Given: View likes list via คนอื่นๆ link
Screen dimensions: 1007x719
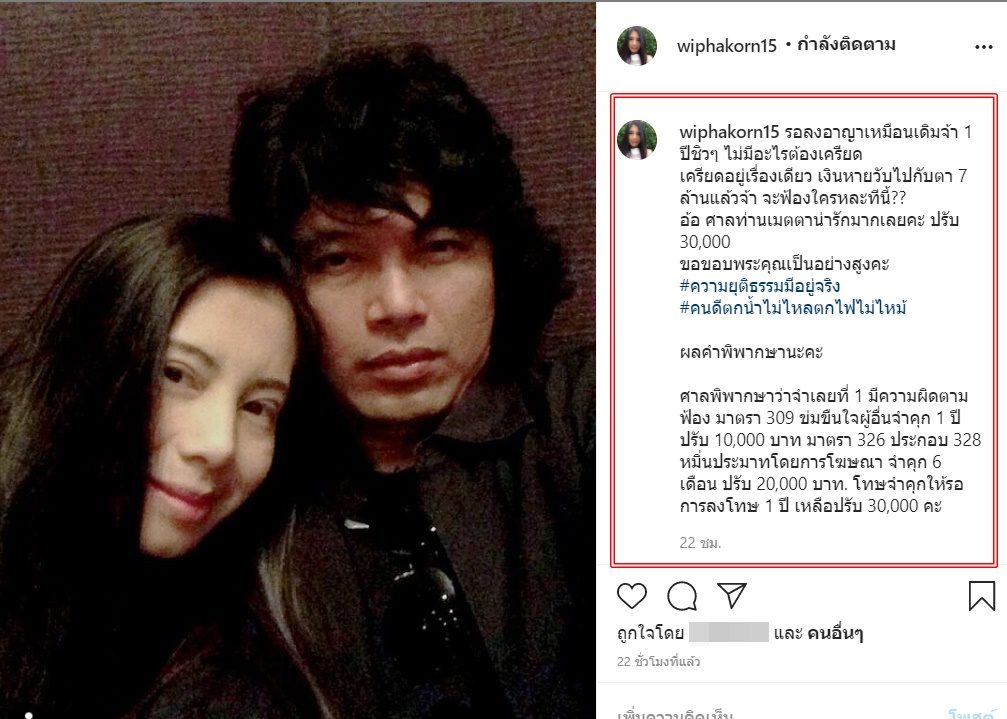Looking at the screenshot, I should pyautogui.click(x=835, y=634).
